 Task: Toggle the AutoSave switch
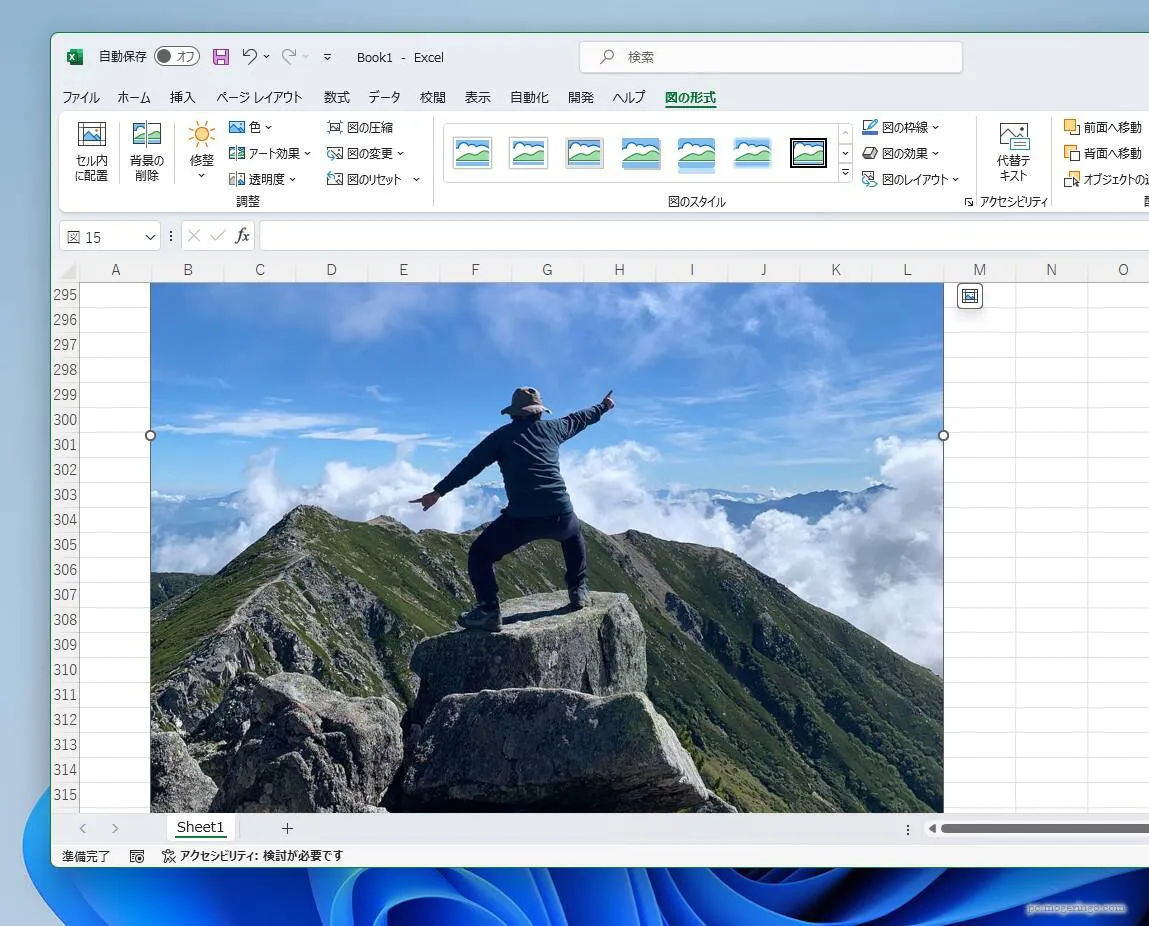[x=177, y=56]
